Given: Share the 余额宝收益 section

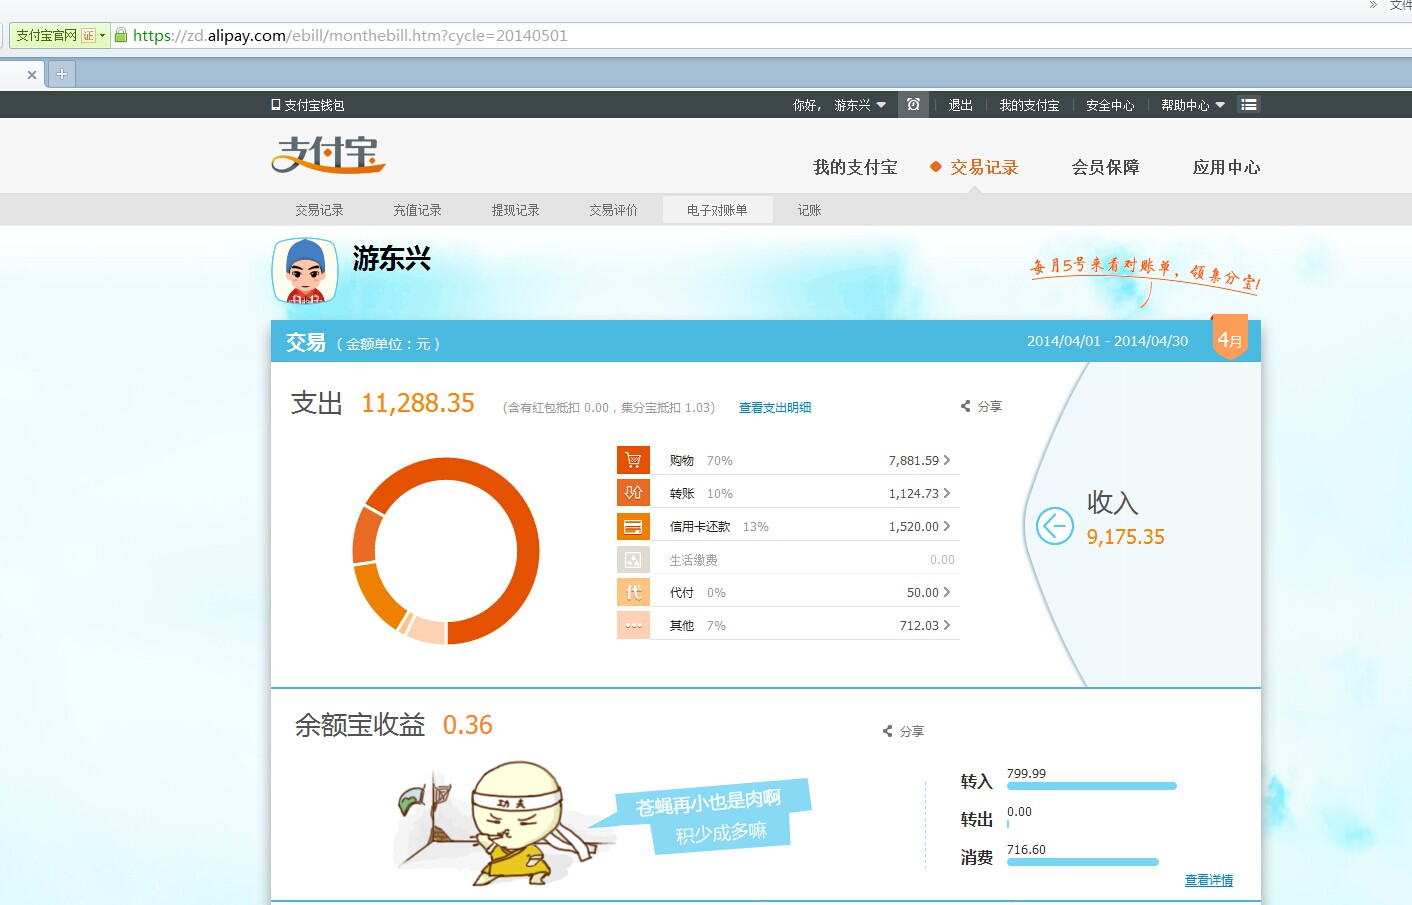Looking at the screenshot, I should [903, 731].
